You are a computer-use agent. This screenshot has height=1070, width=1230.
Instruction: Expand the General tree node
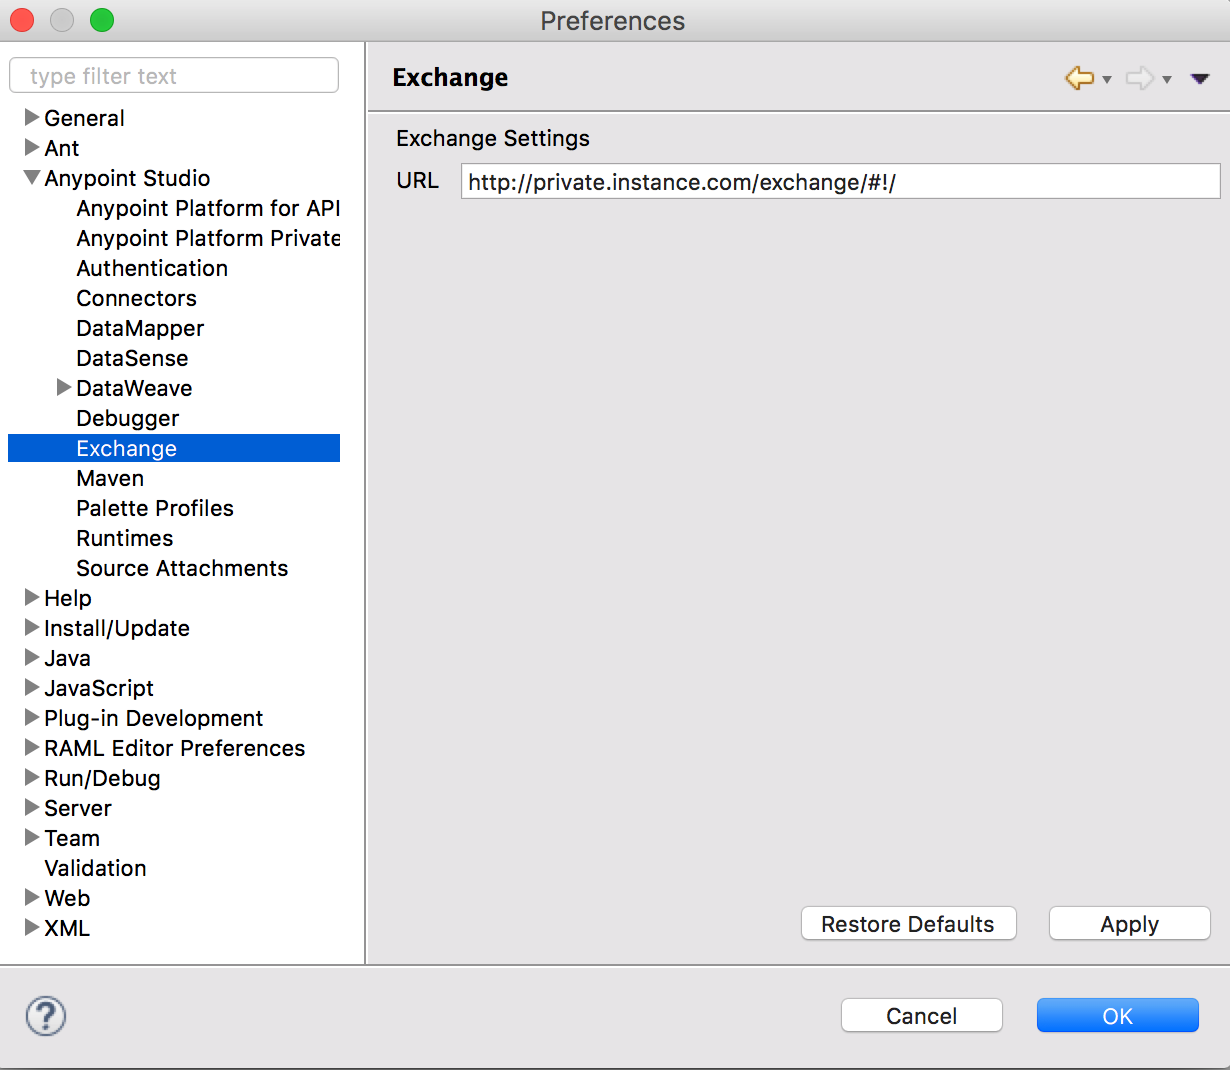30,118
